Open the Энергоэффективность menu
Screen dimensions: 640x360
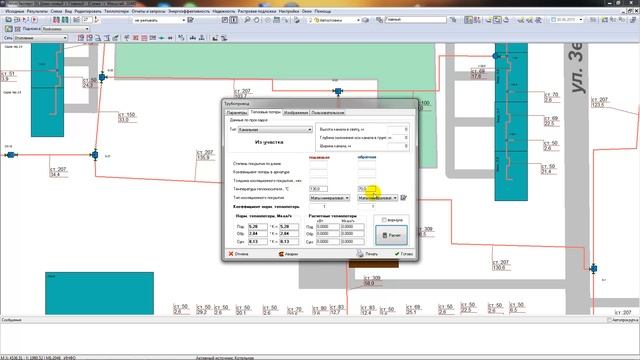189,11
